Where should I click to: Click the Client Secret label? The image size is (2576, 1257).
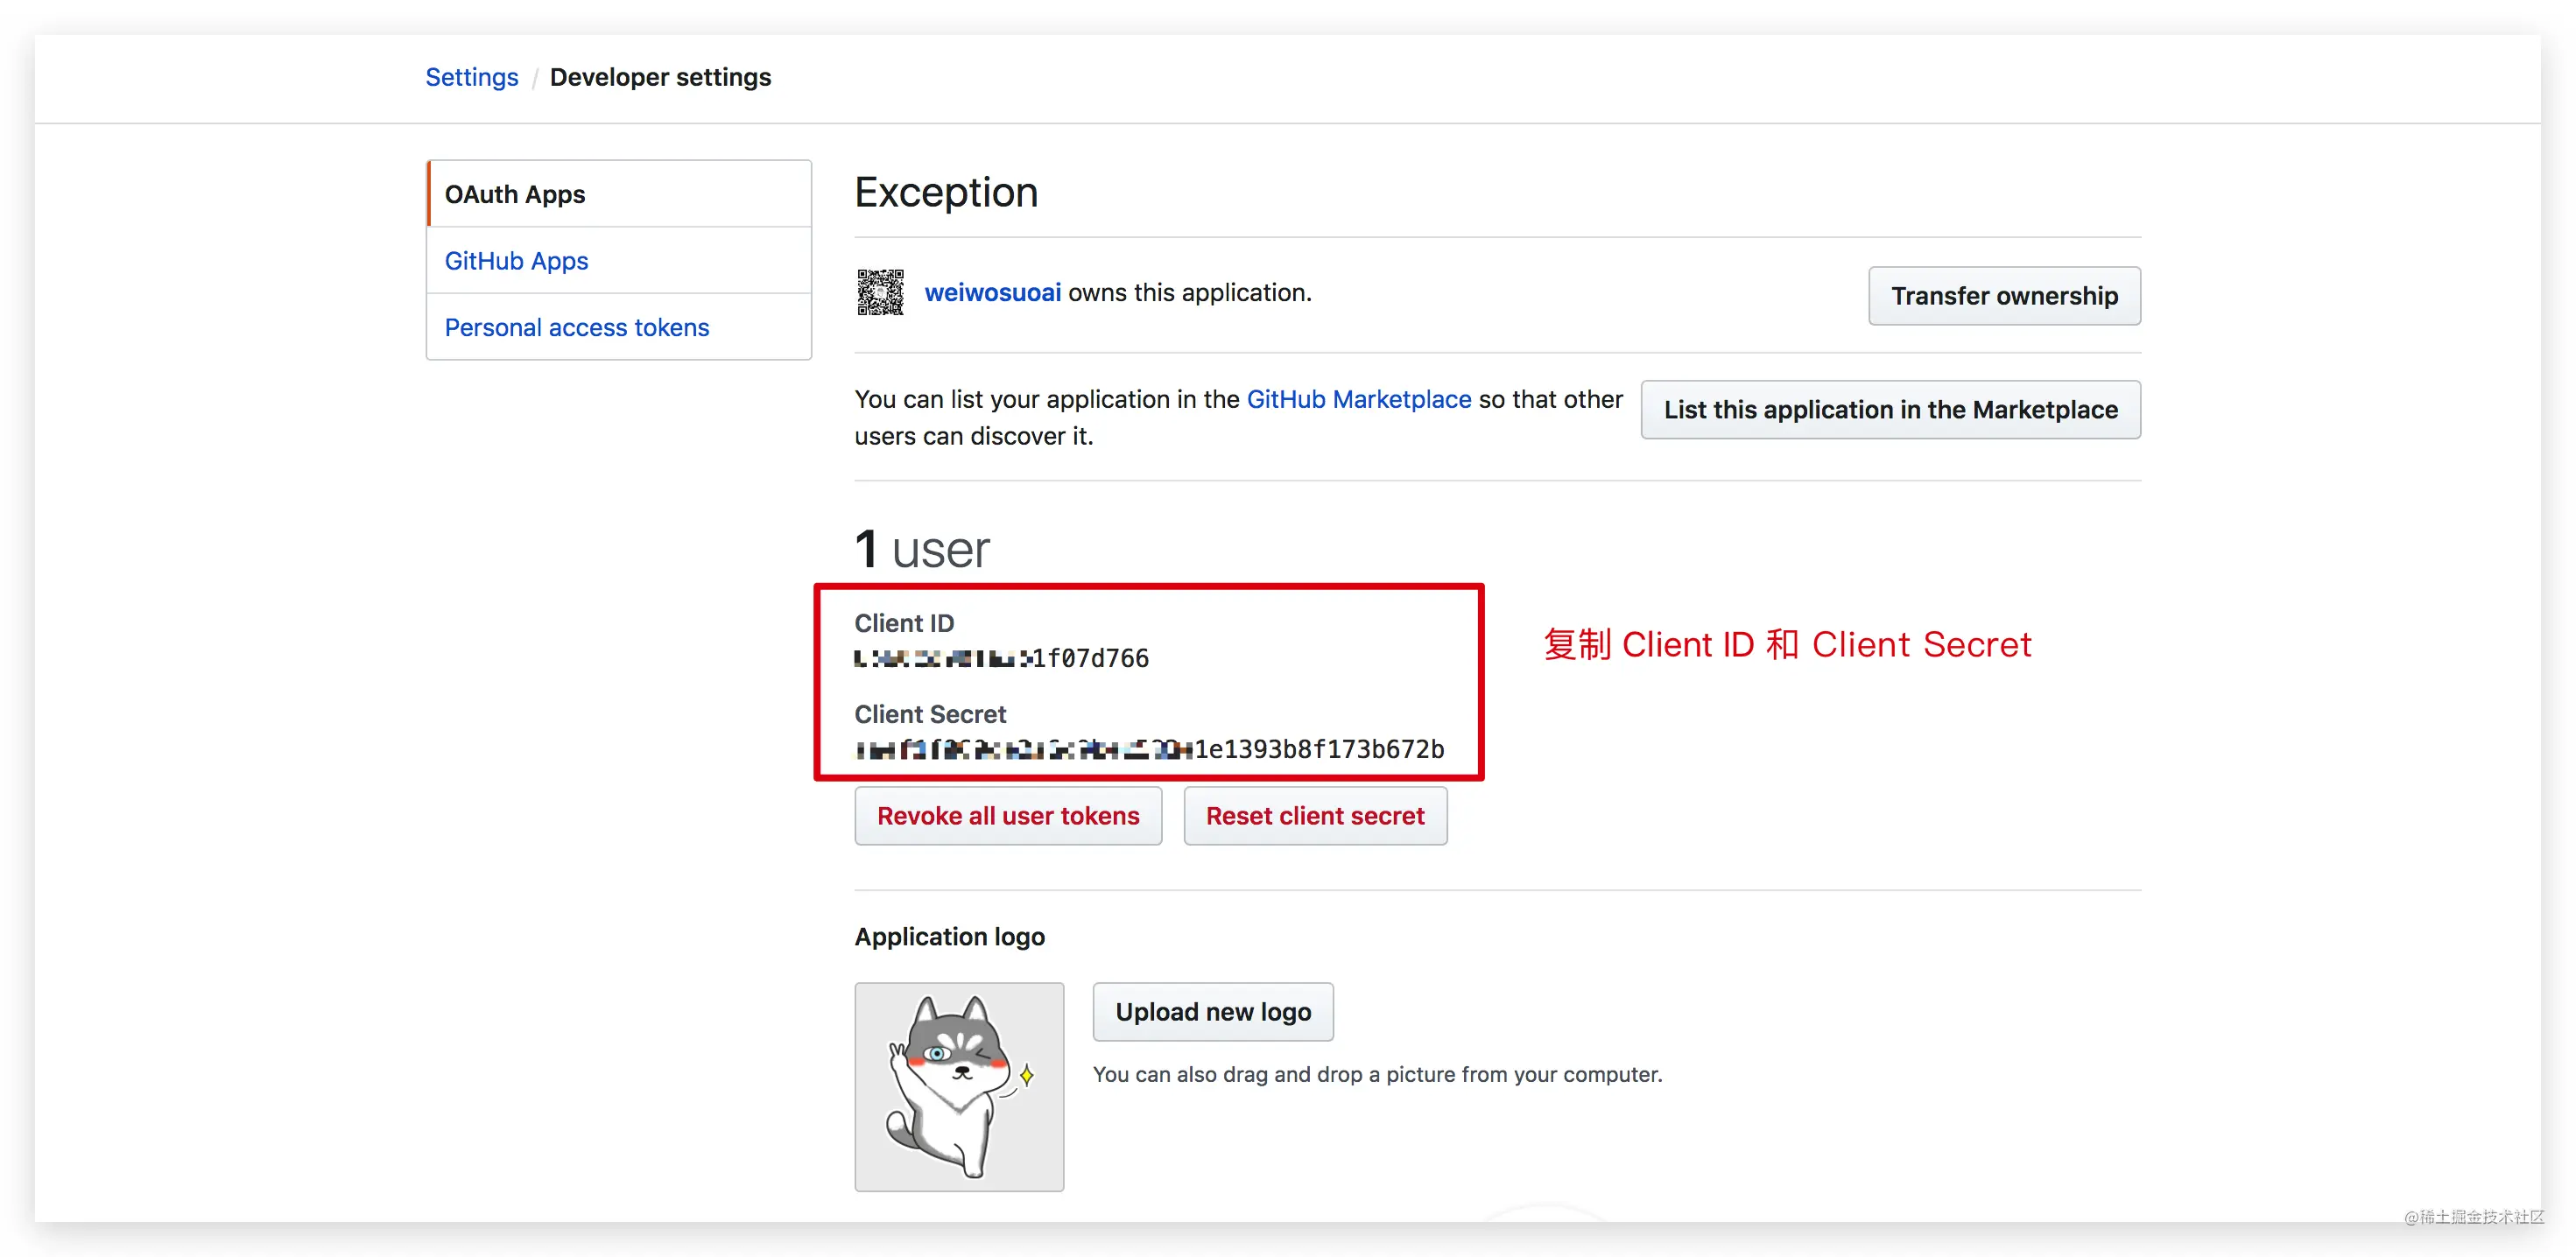click(x=930, y=714)
